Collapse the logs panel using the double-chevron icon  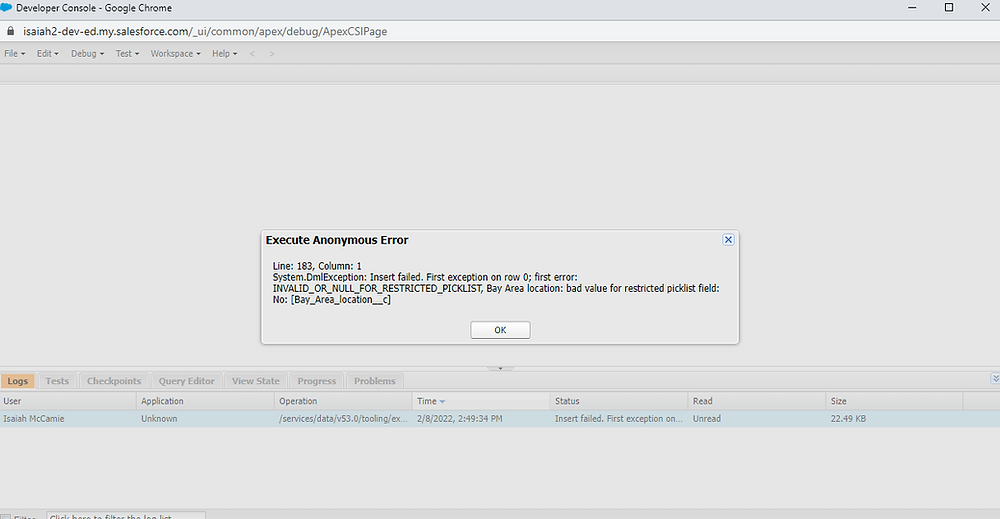995,379
